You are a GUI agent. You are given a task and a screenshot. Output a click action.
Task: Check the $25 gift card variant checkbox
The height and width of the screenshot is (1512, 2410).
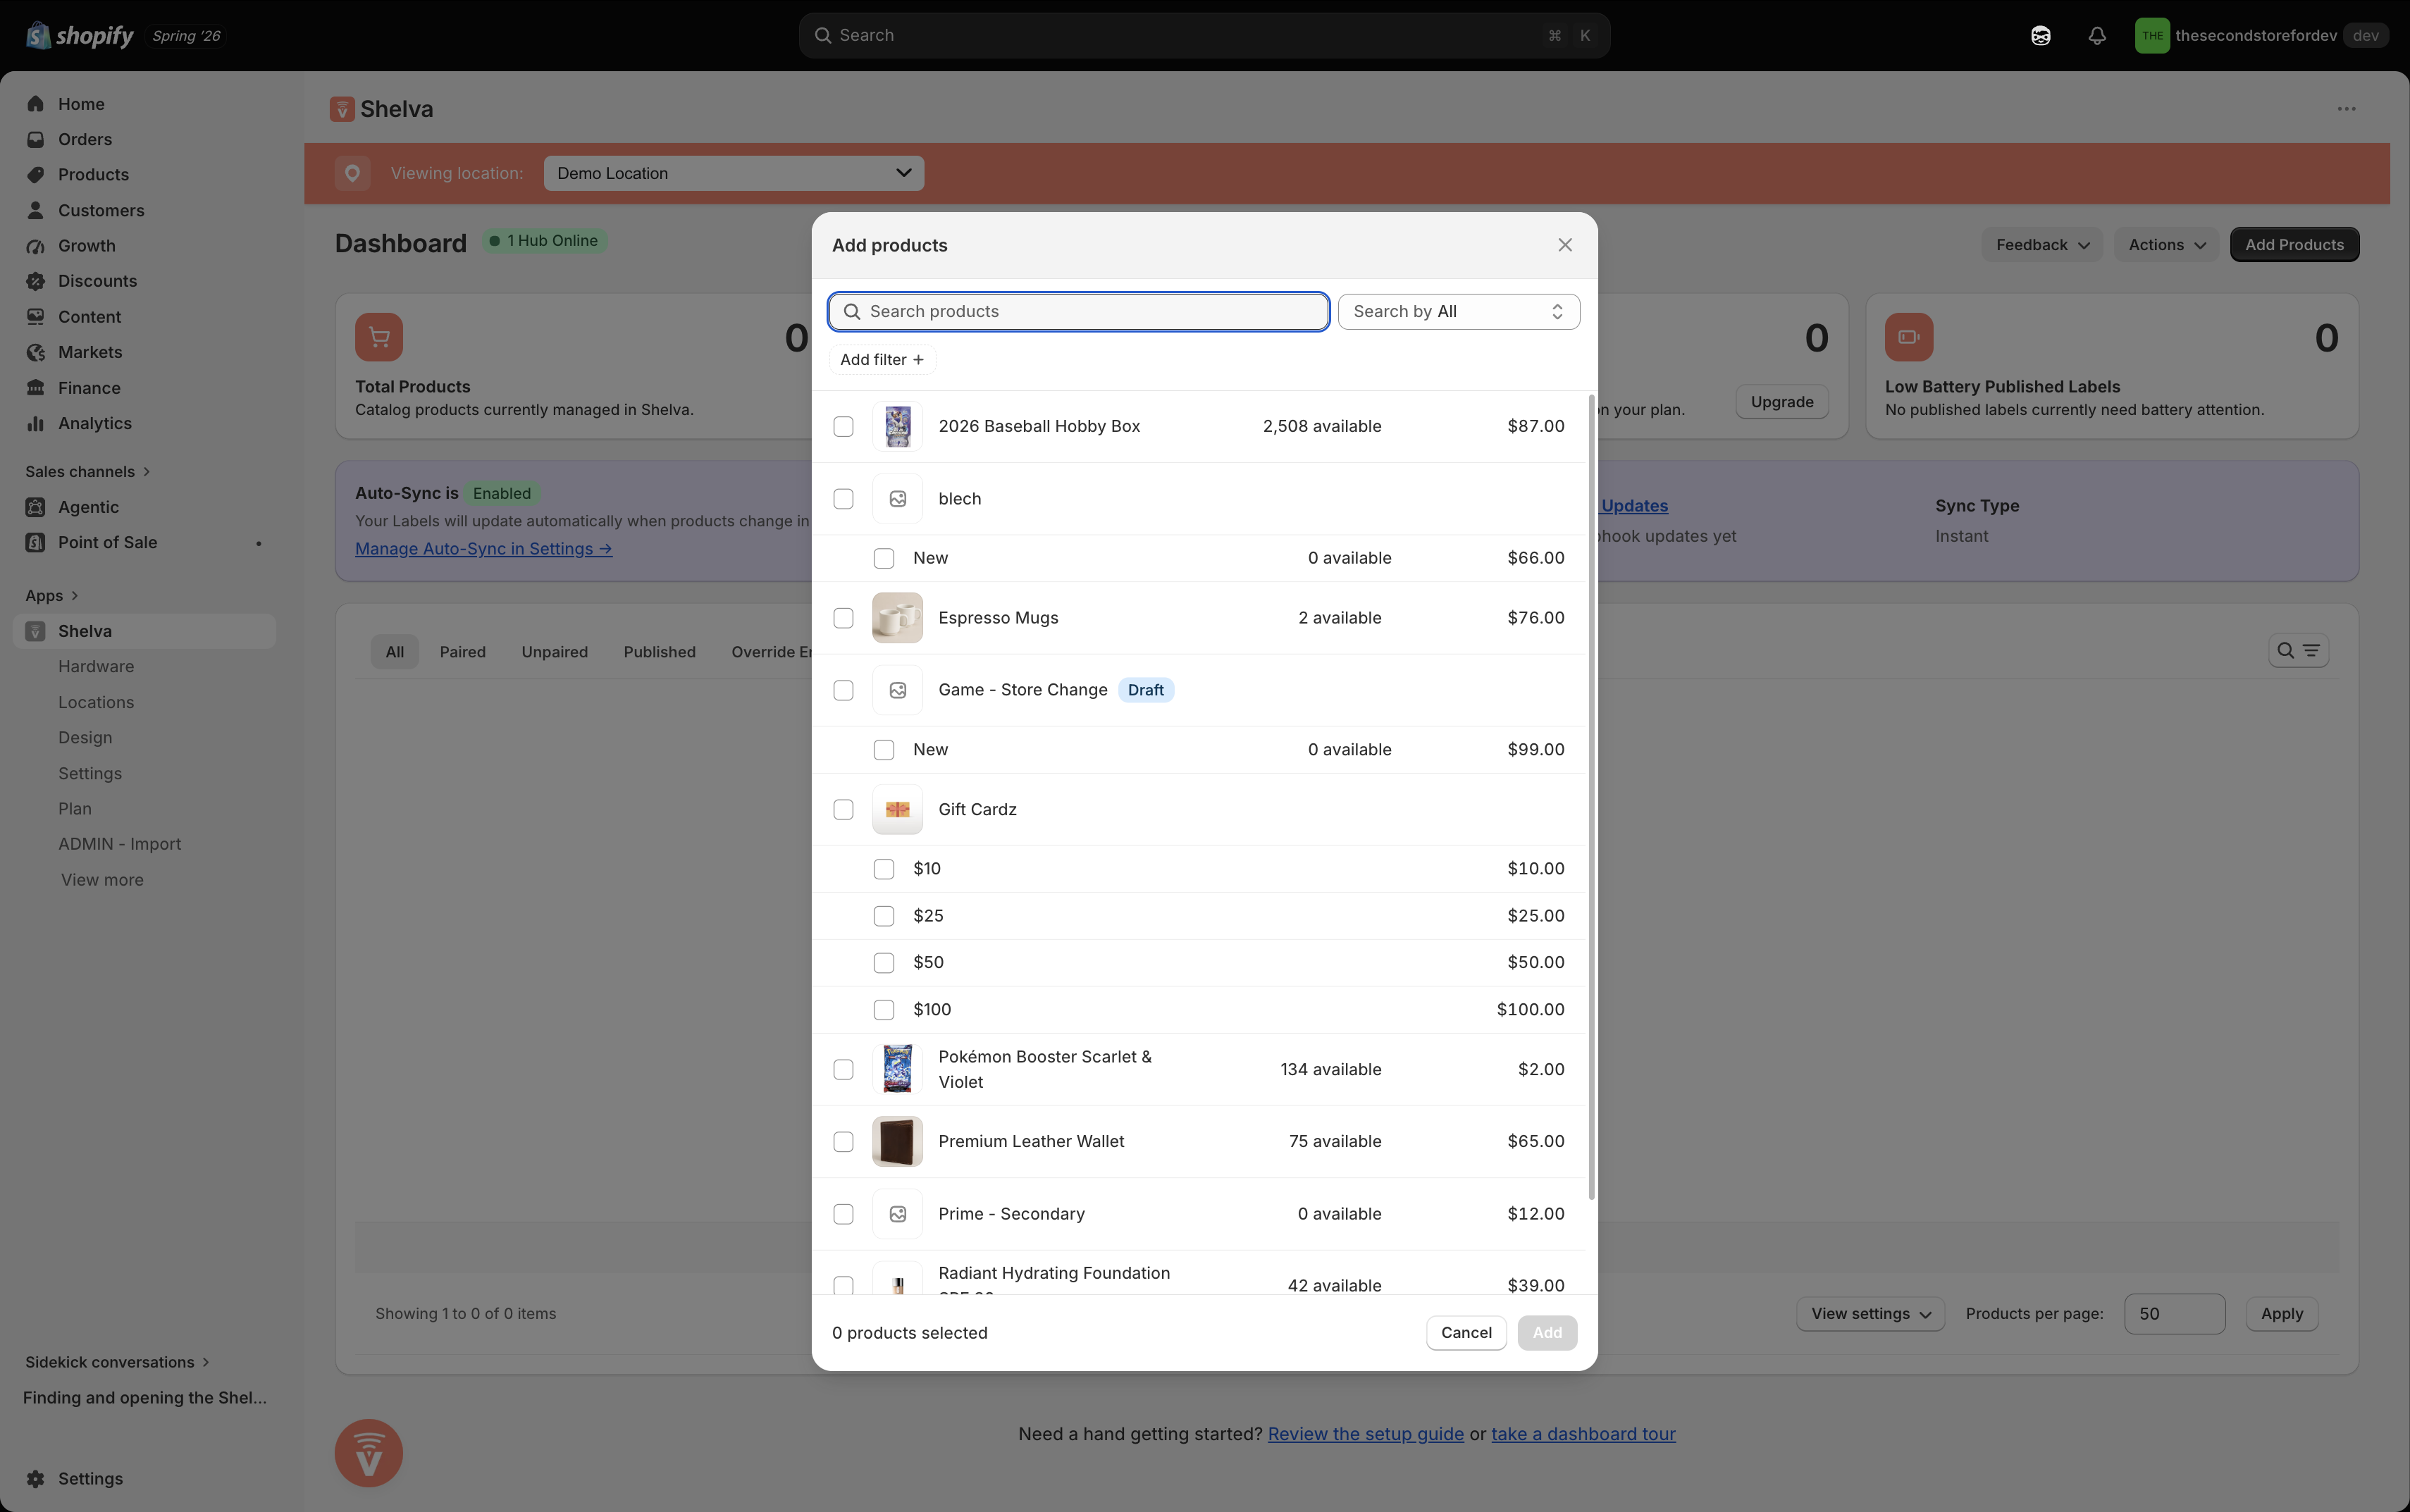884,916
